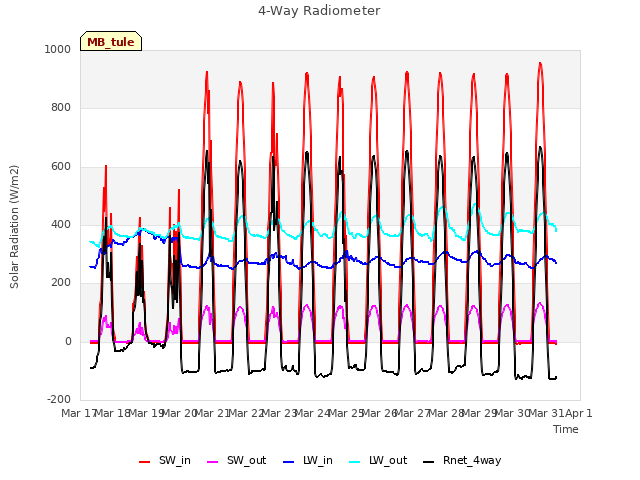Screen dimensions: 640x480
Task: Click the Mar 31 SW_in peak
Action: [540, 63]
